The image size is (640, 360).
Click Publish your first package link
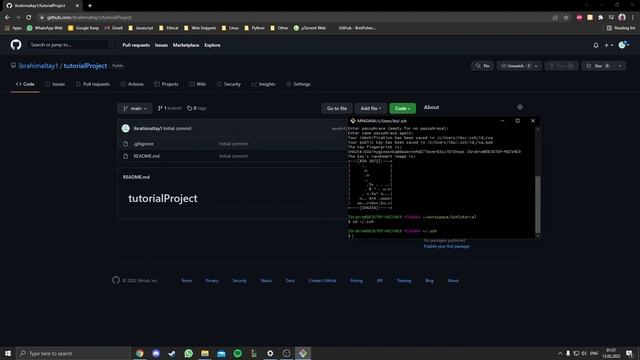pos(446,246)
